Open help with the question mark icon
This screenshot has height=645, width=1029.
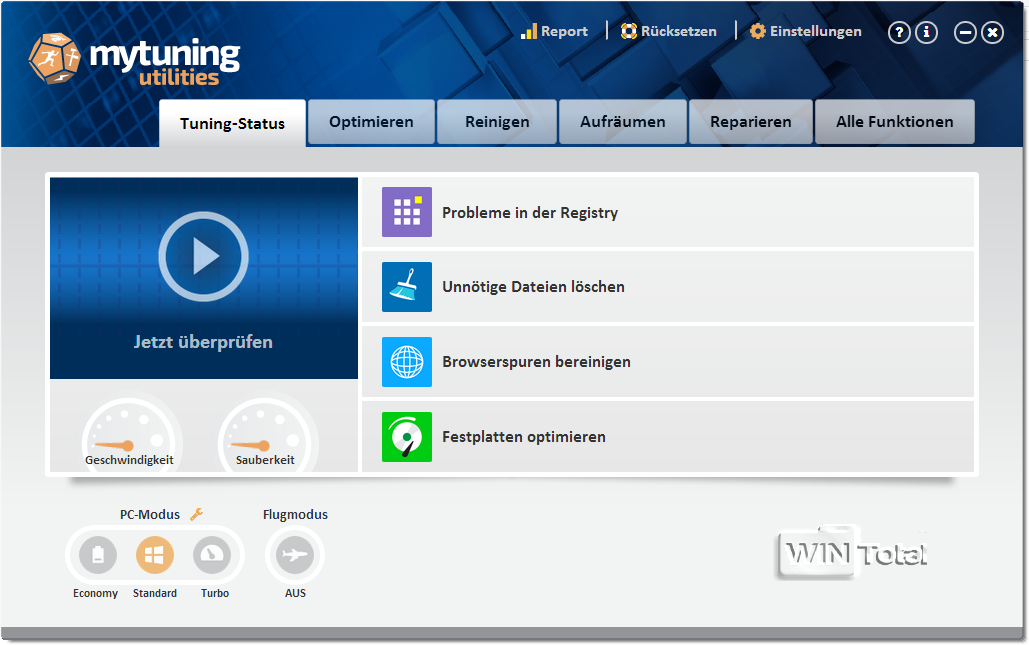point(899,32)
